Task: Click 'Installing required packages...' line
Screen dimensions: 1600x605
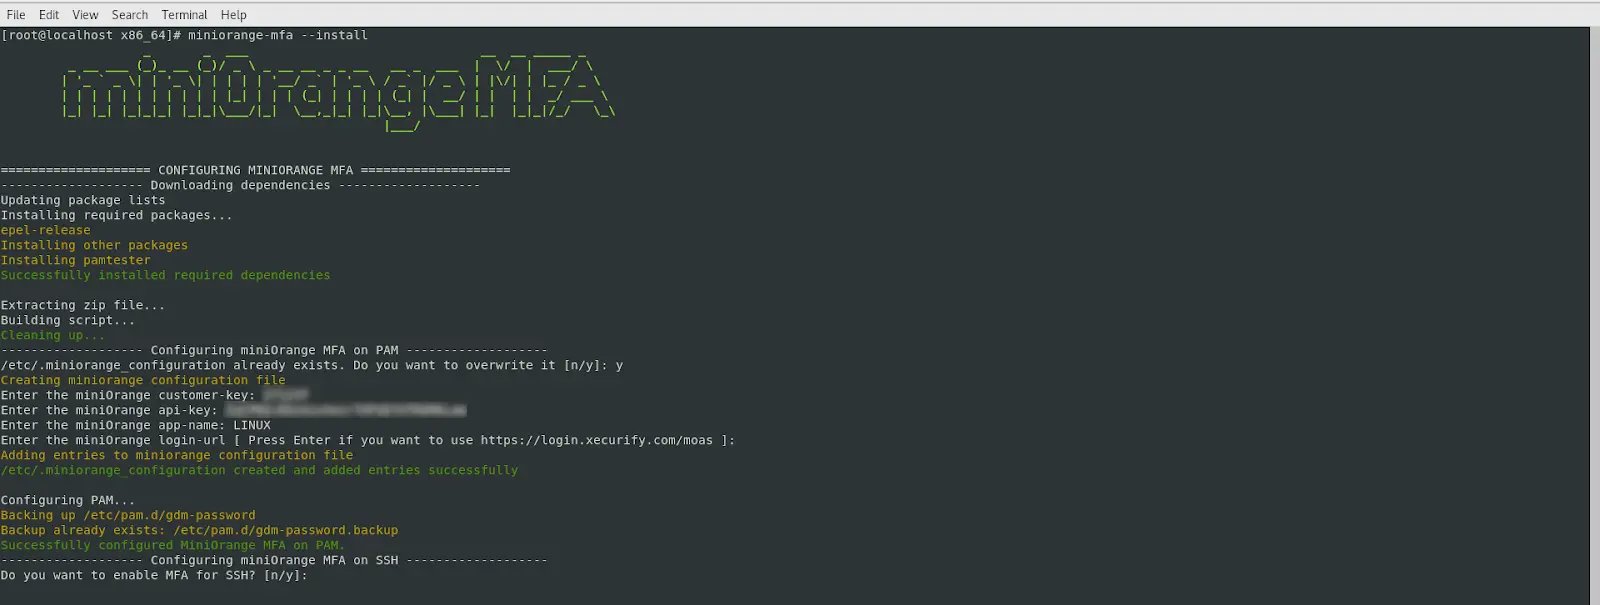Action: pos(116,215)
